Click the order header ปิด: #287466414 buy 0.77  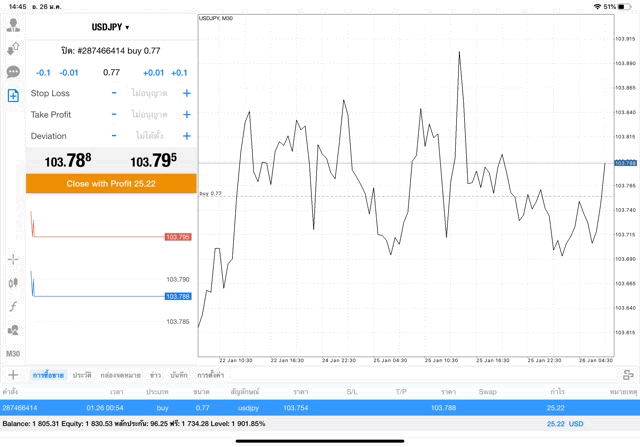click(111, 51)
